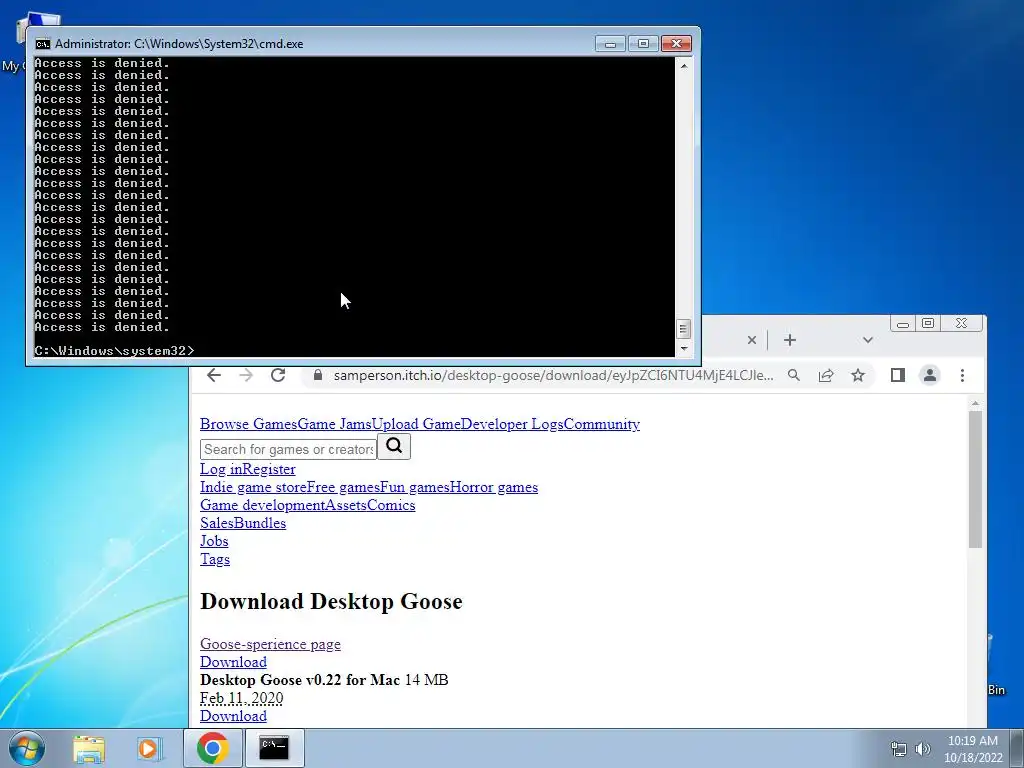Open the Windows Start menu orb
Viewport: 1024px width, 768px height.
[26, 748]
